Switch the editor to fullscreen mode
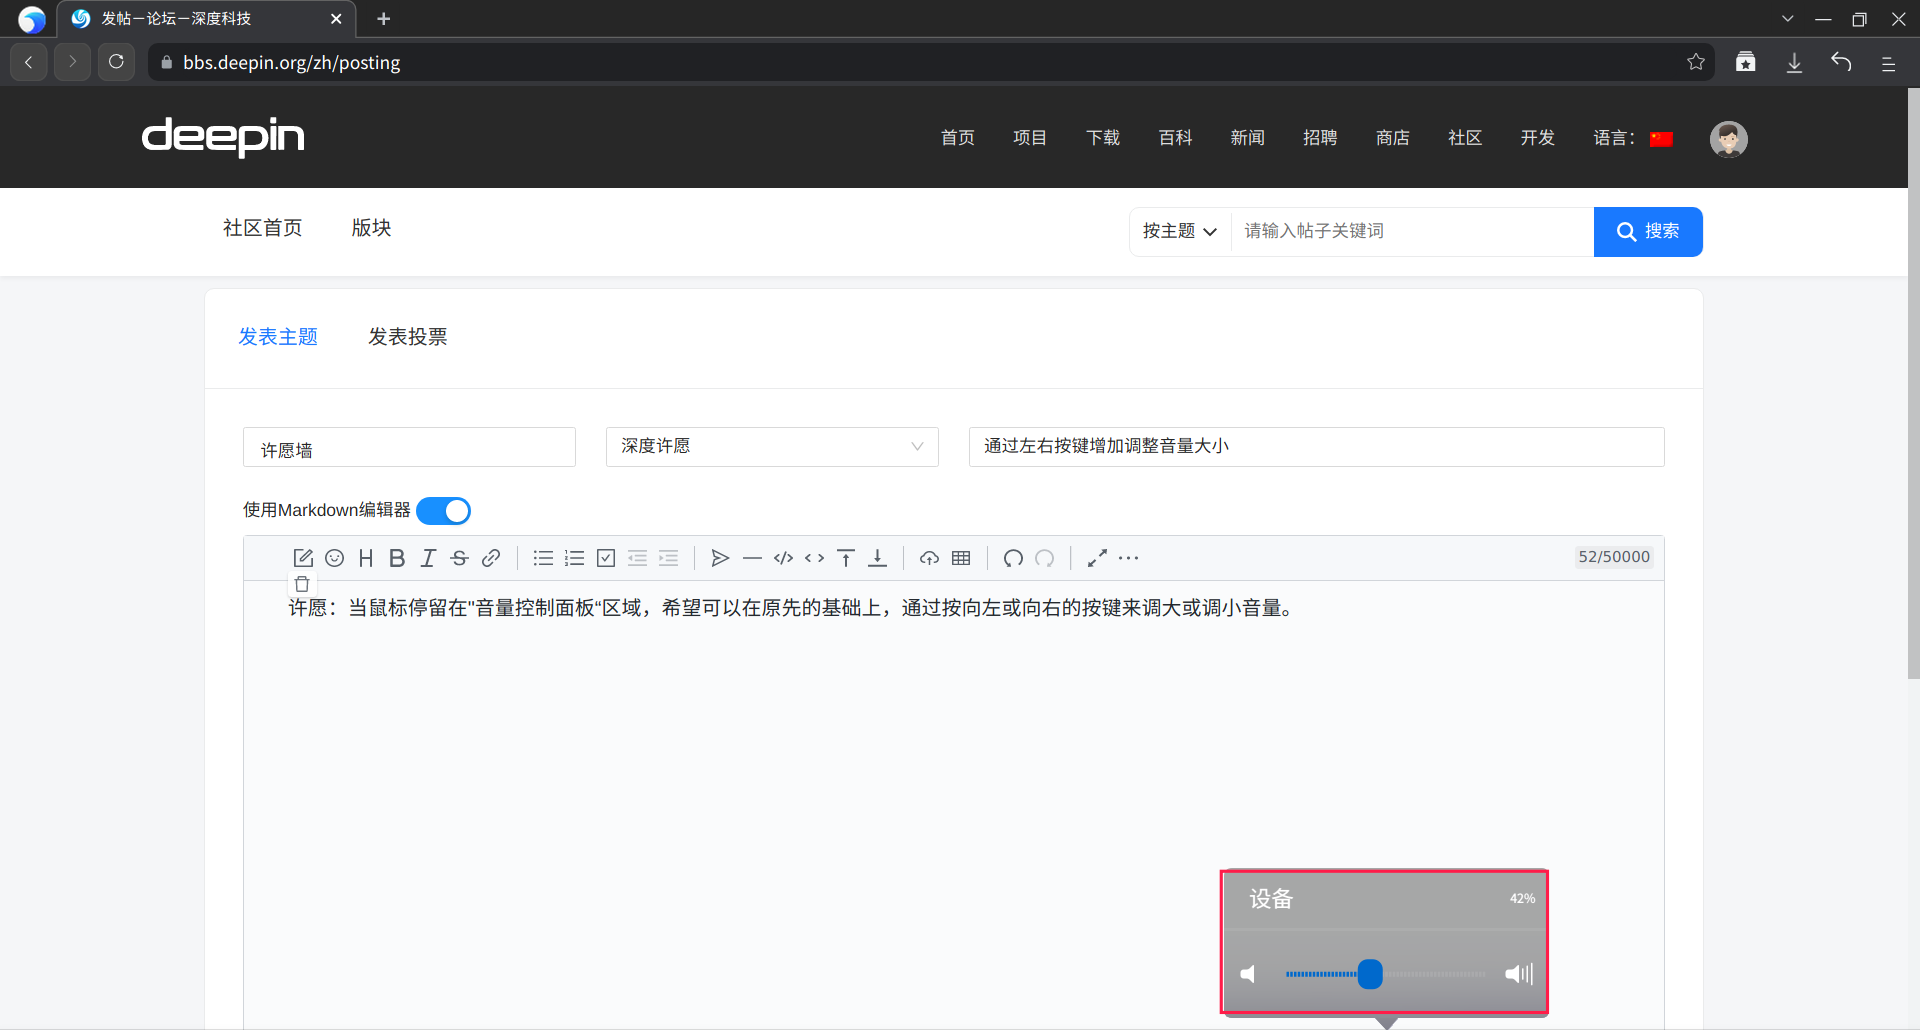The height and width of the screenshot is (1030, 1920). (x=1097, y=558)
